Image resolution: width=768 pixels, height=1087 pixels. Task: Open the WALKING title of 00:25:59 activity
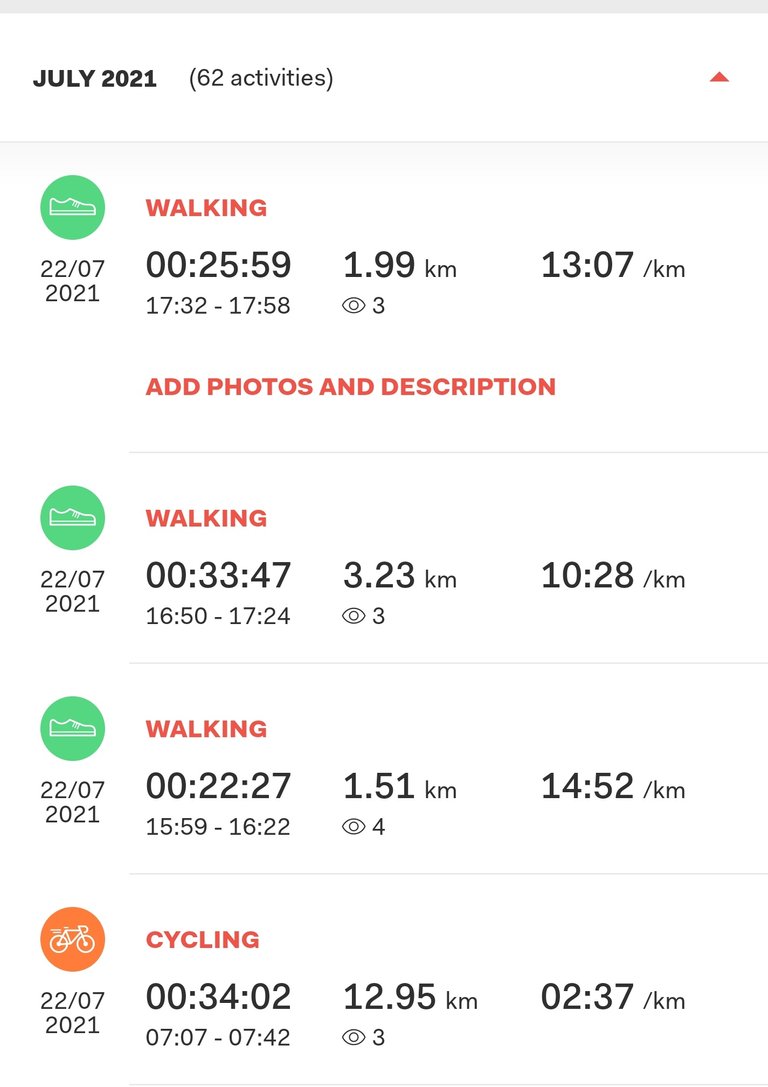(x=206, y=208)
